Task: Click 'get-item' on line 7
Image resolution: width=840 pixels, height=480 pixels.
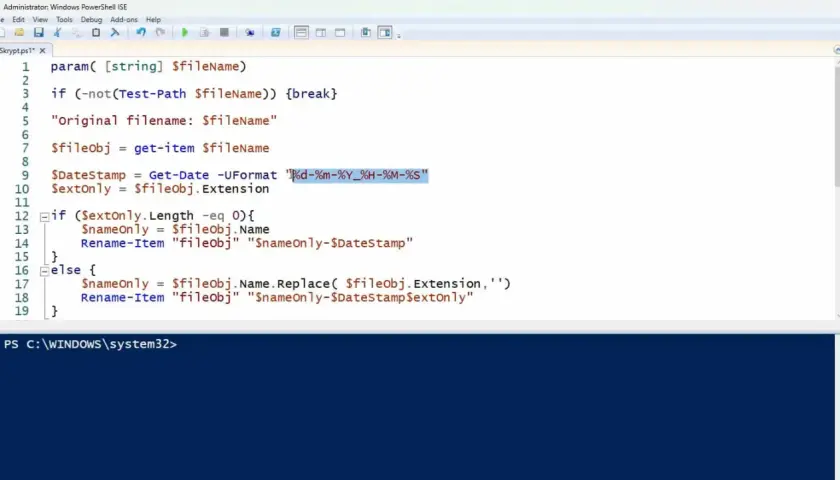Action: pos(164,148)
